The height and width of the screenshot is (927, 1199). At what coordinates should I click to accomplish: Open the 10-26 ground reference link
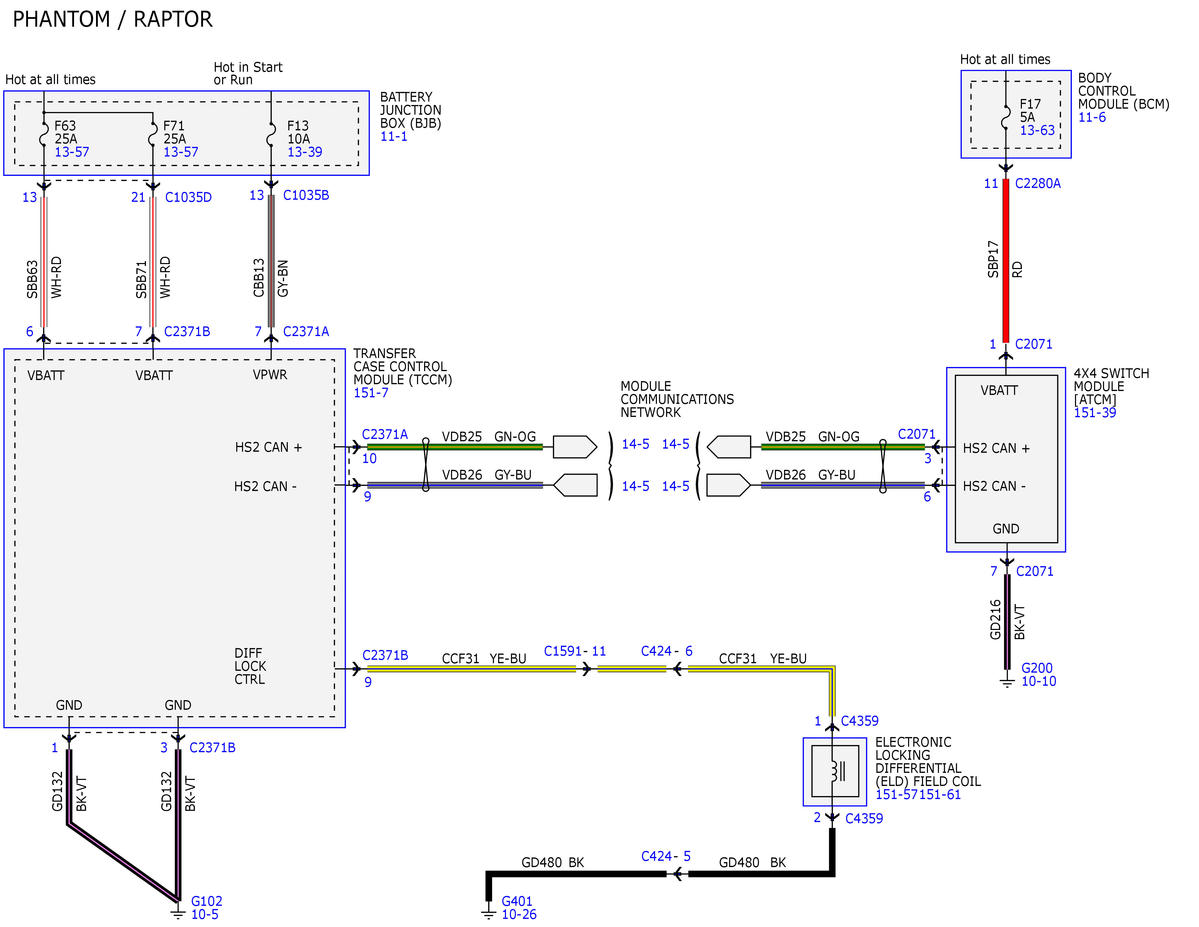click(x=518, y=914)
